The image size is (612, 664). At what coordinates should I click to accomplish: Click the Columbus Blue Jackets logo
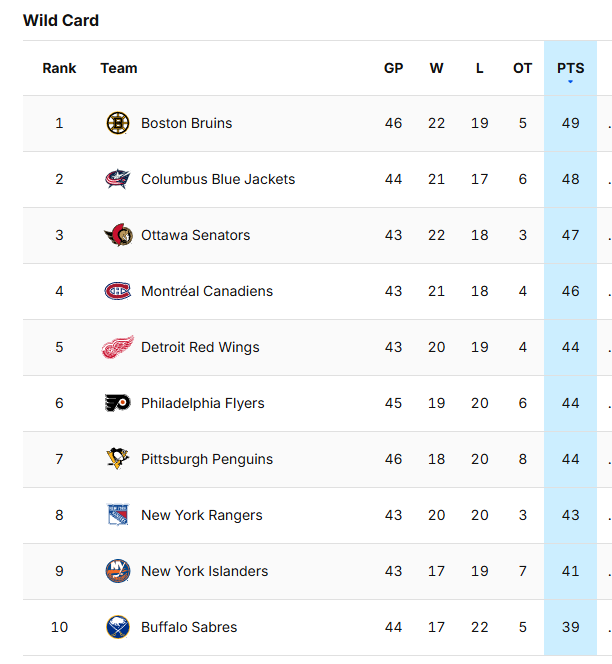tap(118, 179)
